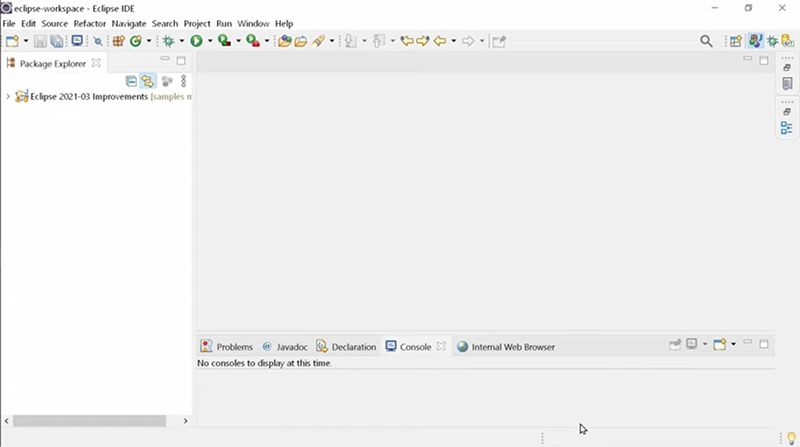Open the Navigate menu
The image size is (800, 447).
click(129, 23)
